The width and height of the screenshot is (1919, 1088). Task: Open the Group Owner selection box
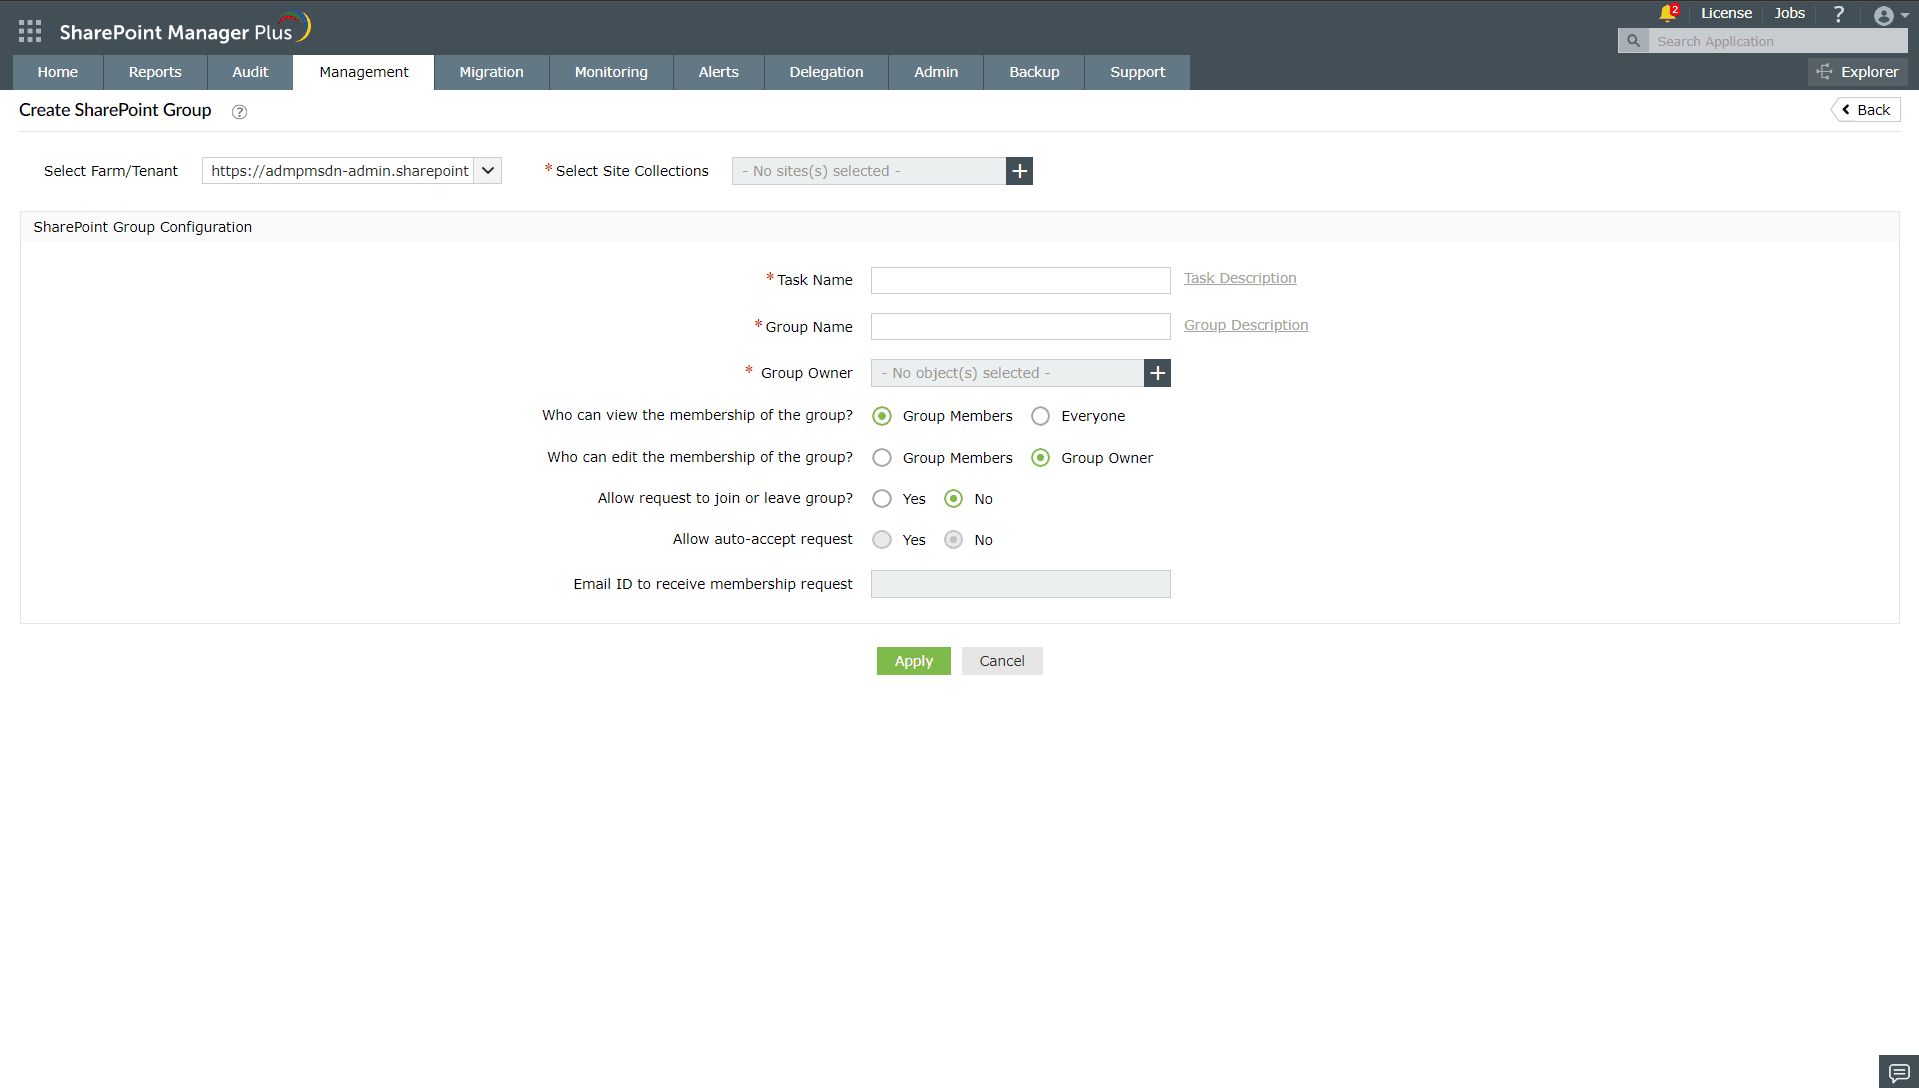coord(1007,373)
